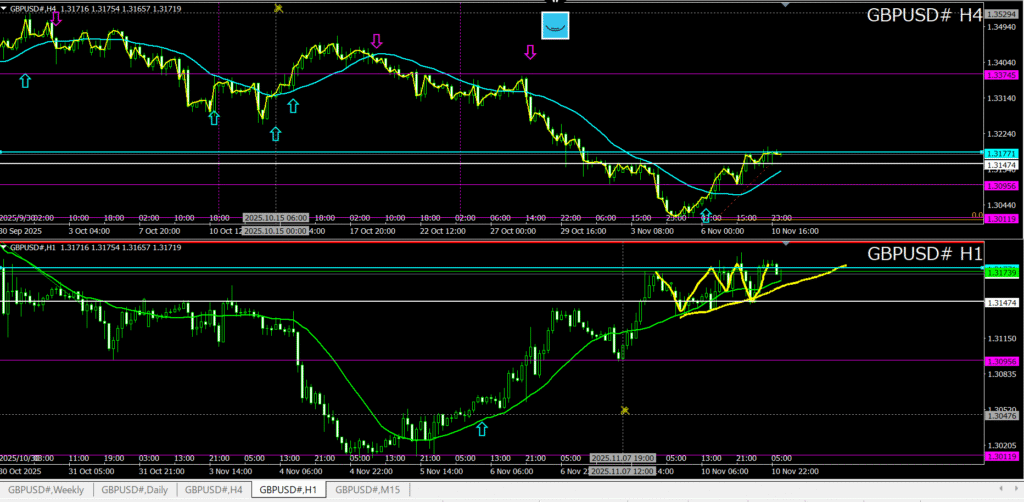Screen dimensions: 1024x502
Task: Click the 1.33745 magenta price label
Action: coord(1000,75)
